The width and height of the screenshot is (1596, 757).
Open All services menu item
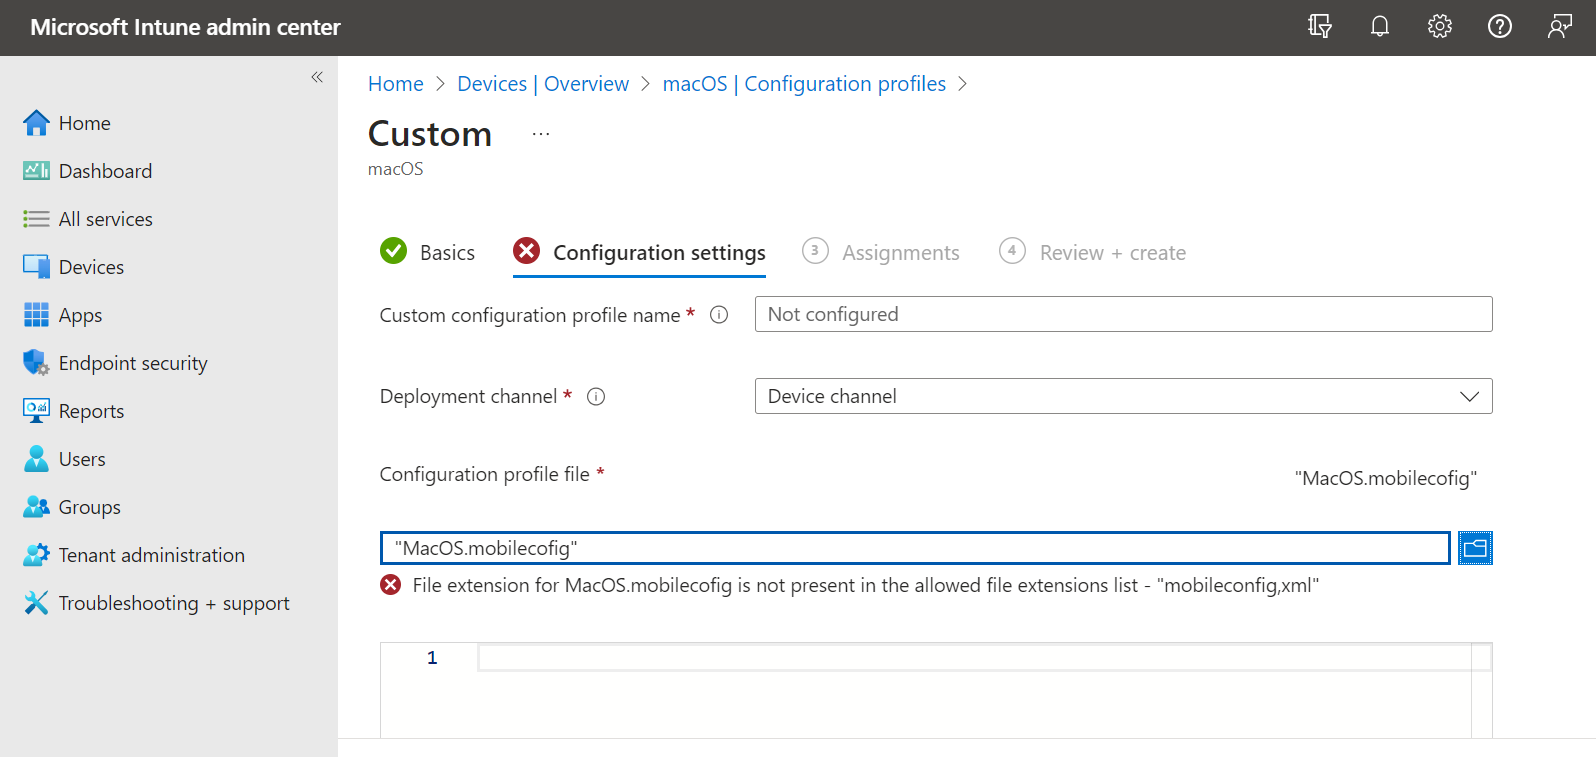[106, 219]
